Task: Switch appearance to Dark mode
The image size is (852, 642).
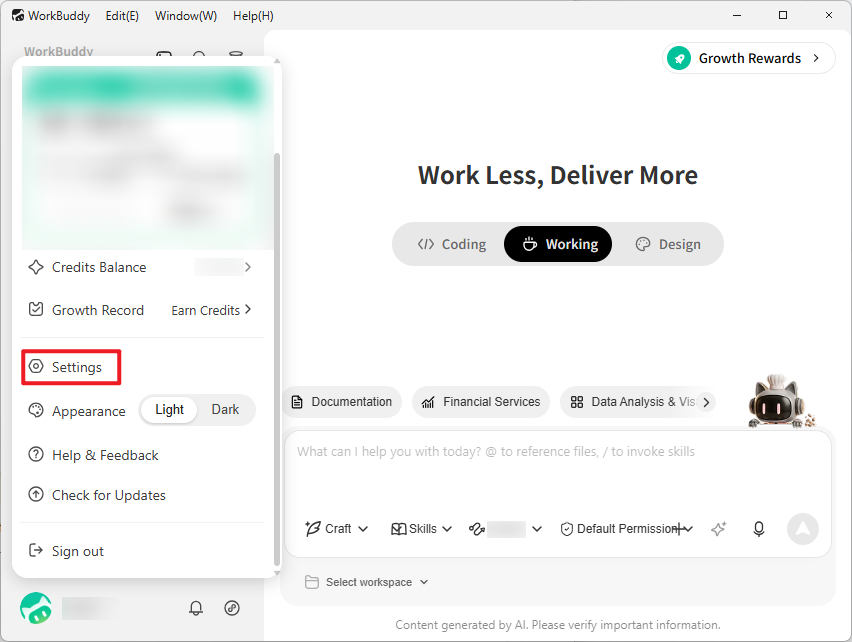Action: 225,410
